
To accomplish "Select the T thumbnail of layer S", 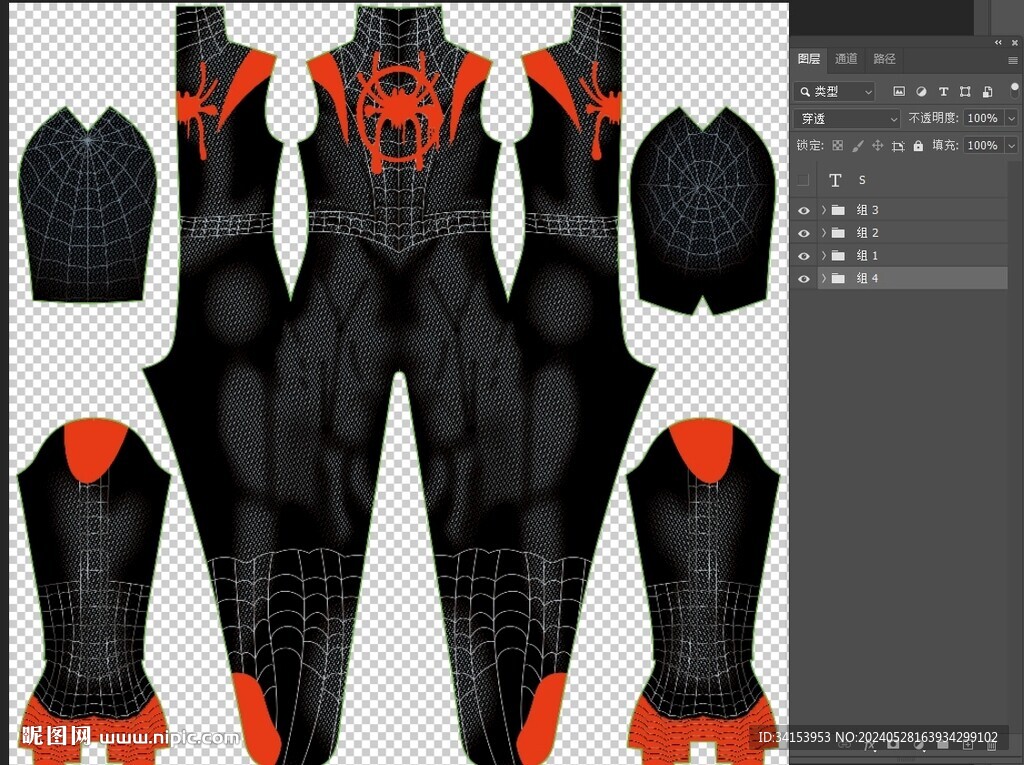I will click(x=835, y=180).
